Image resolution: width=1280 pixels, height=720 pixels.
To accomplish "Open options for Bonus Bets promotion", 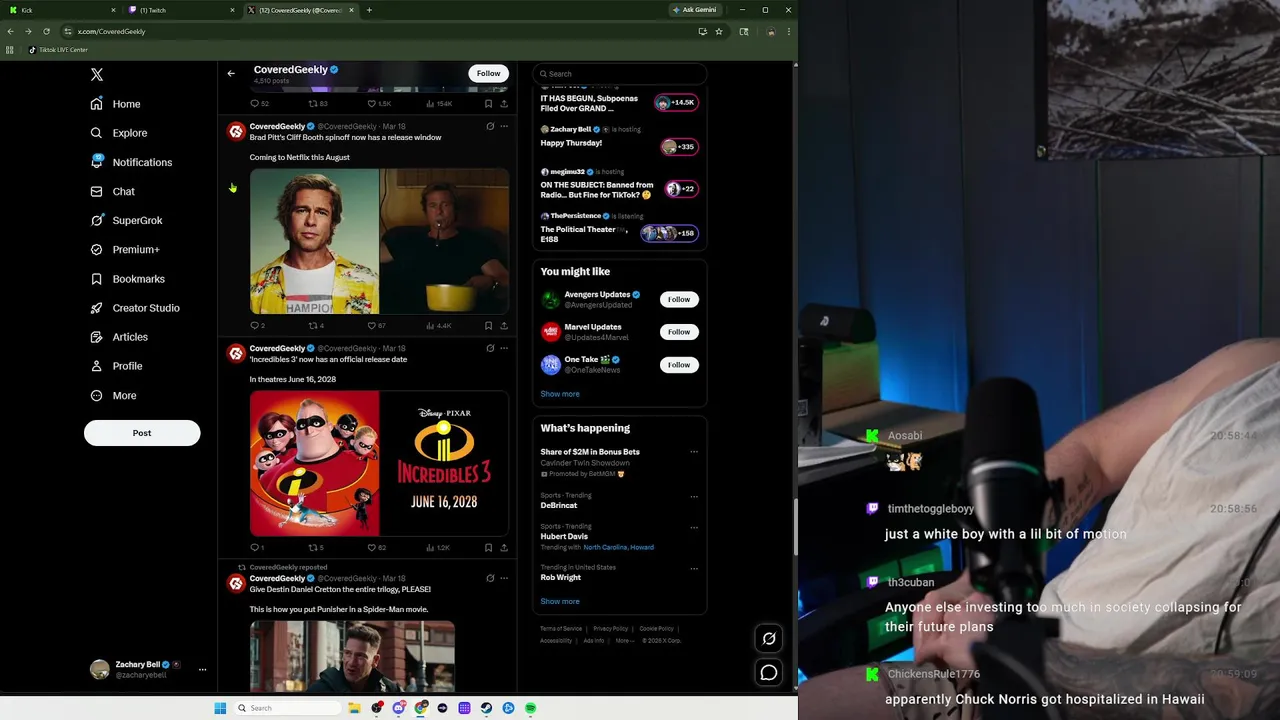I will tap(694, 452).
